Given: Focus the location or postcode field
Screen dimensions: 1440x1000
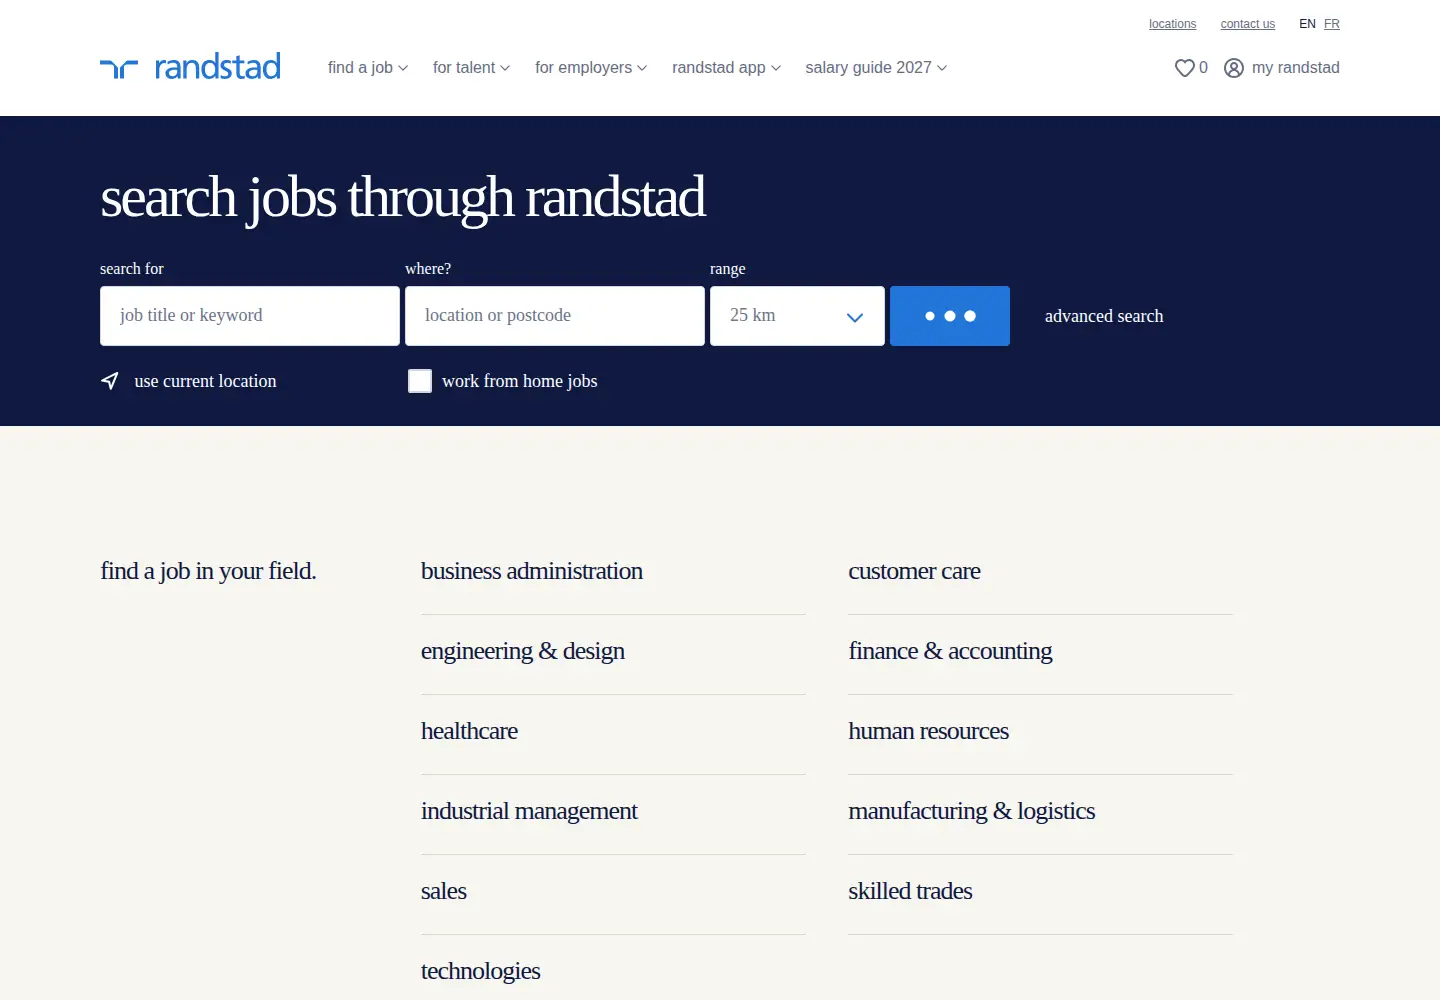Looking at the screenshot, I should click(555, 316).
